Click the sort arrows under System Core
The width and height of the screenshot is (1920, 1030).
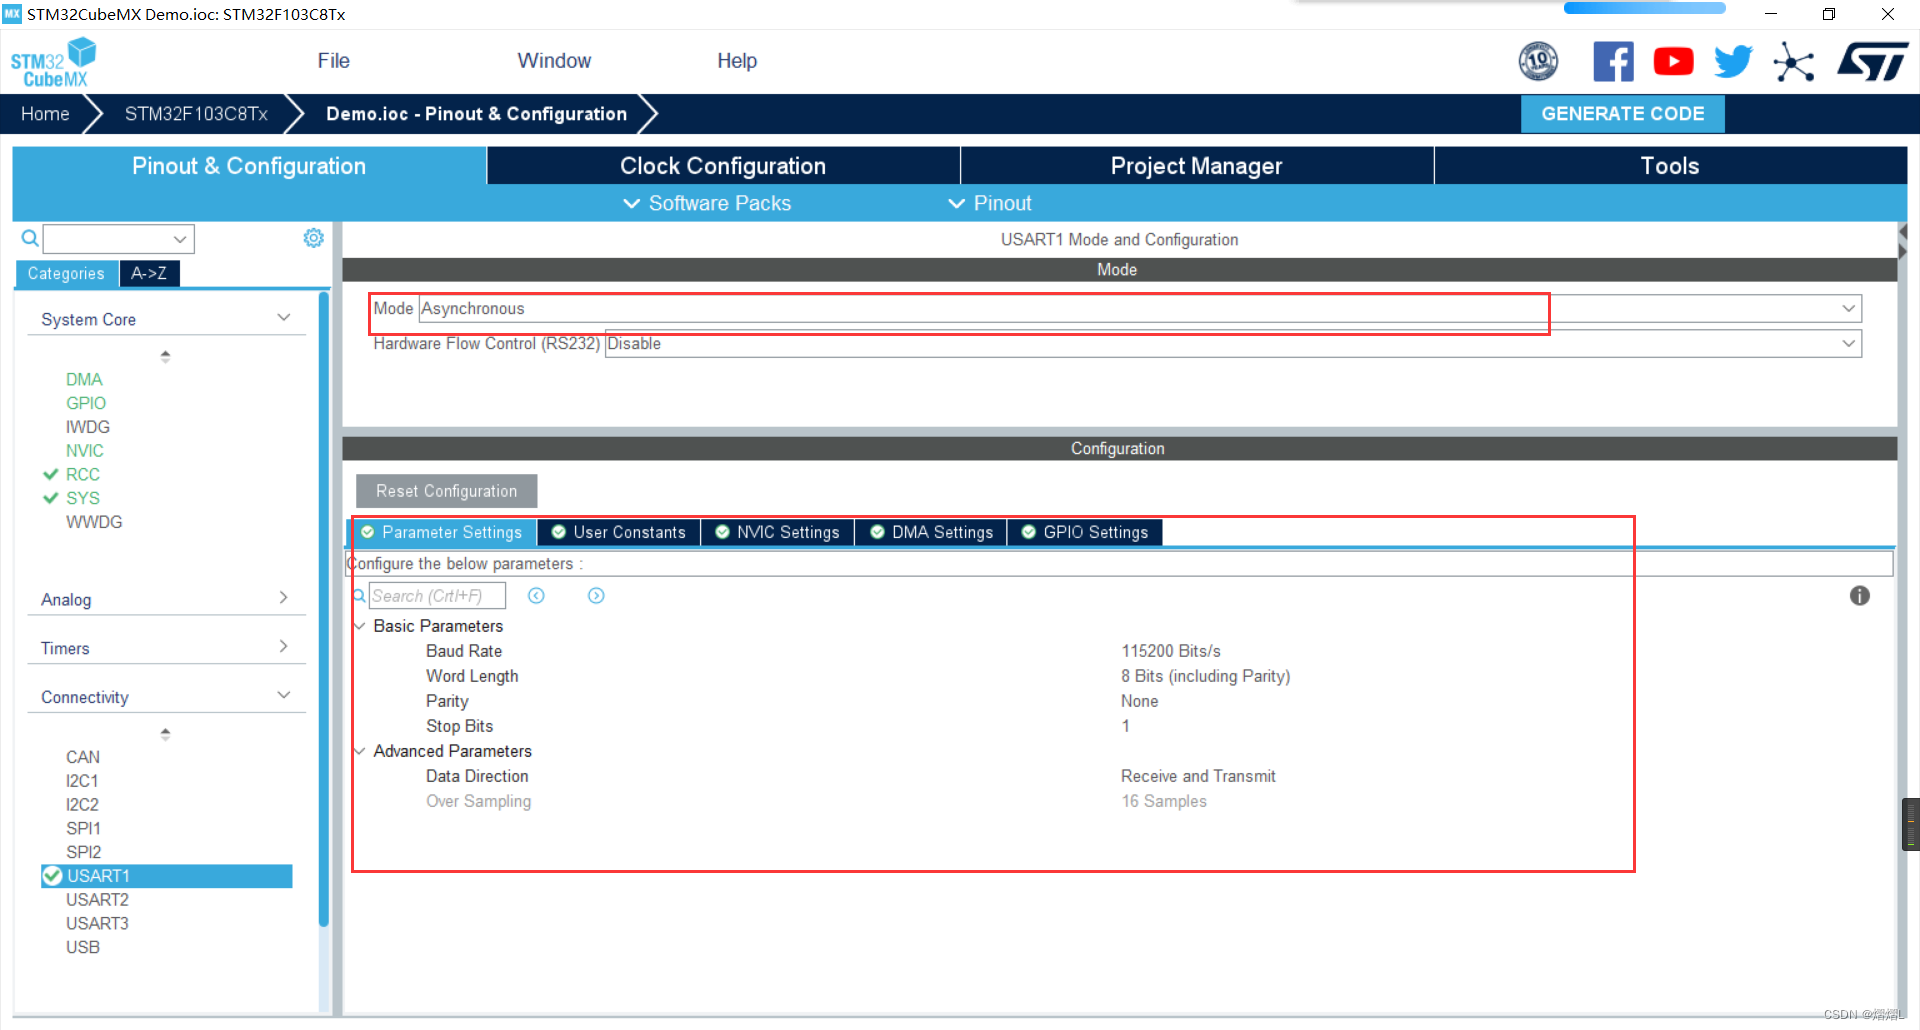[x=165, y=356]
